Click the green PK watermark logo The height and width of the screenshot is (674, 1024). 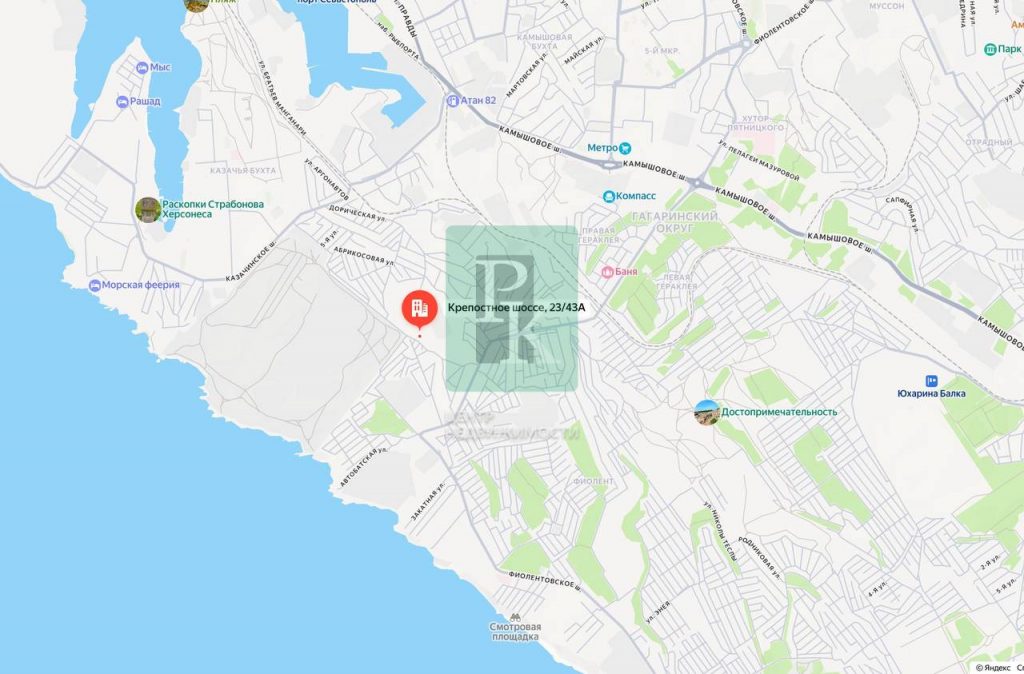(512, 308)
